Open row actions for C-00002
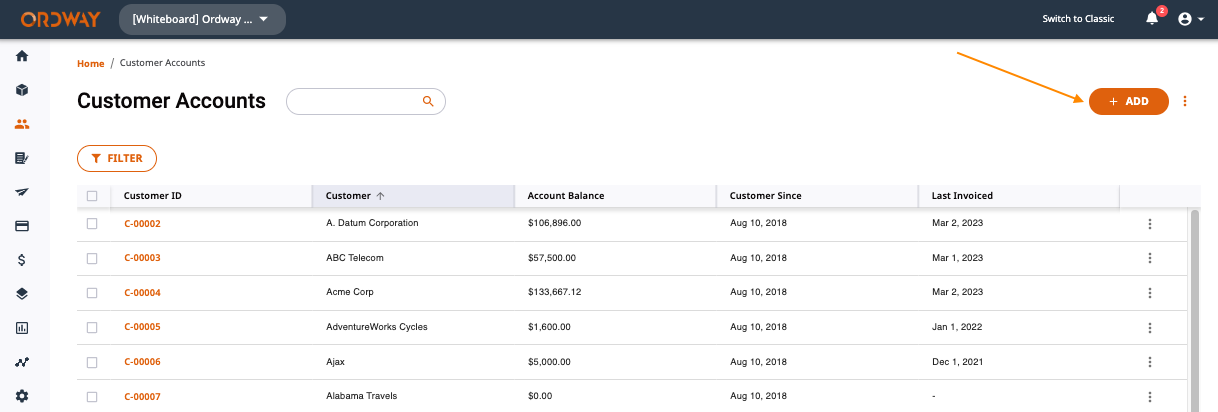1218x412 pixels. 1150,224
